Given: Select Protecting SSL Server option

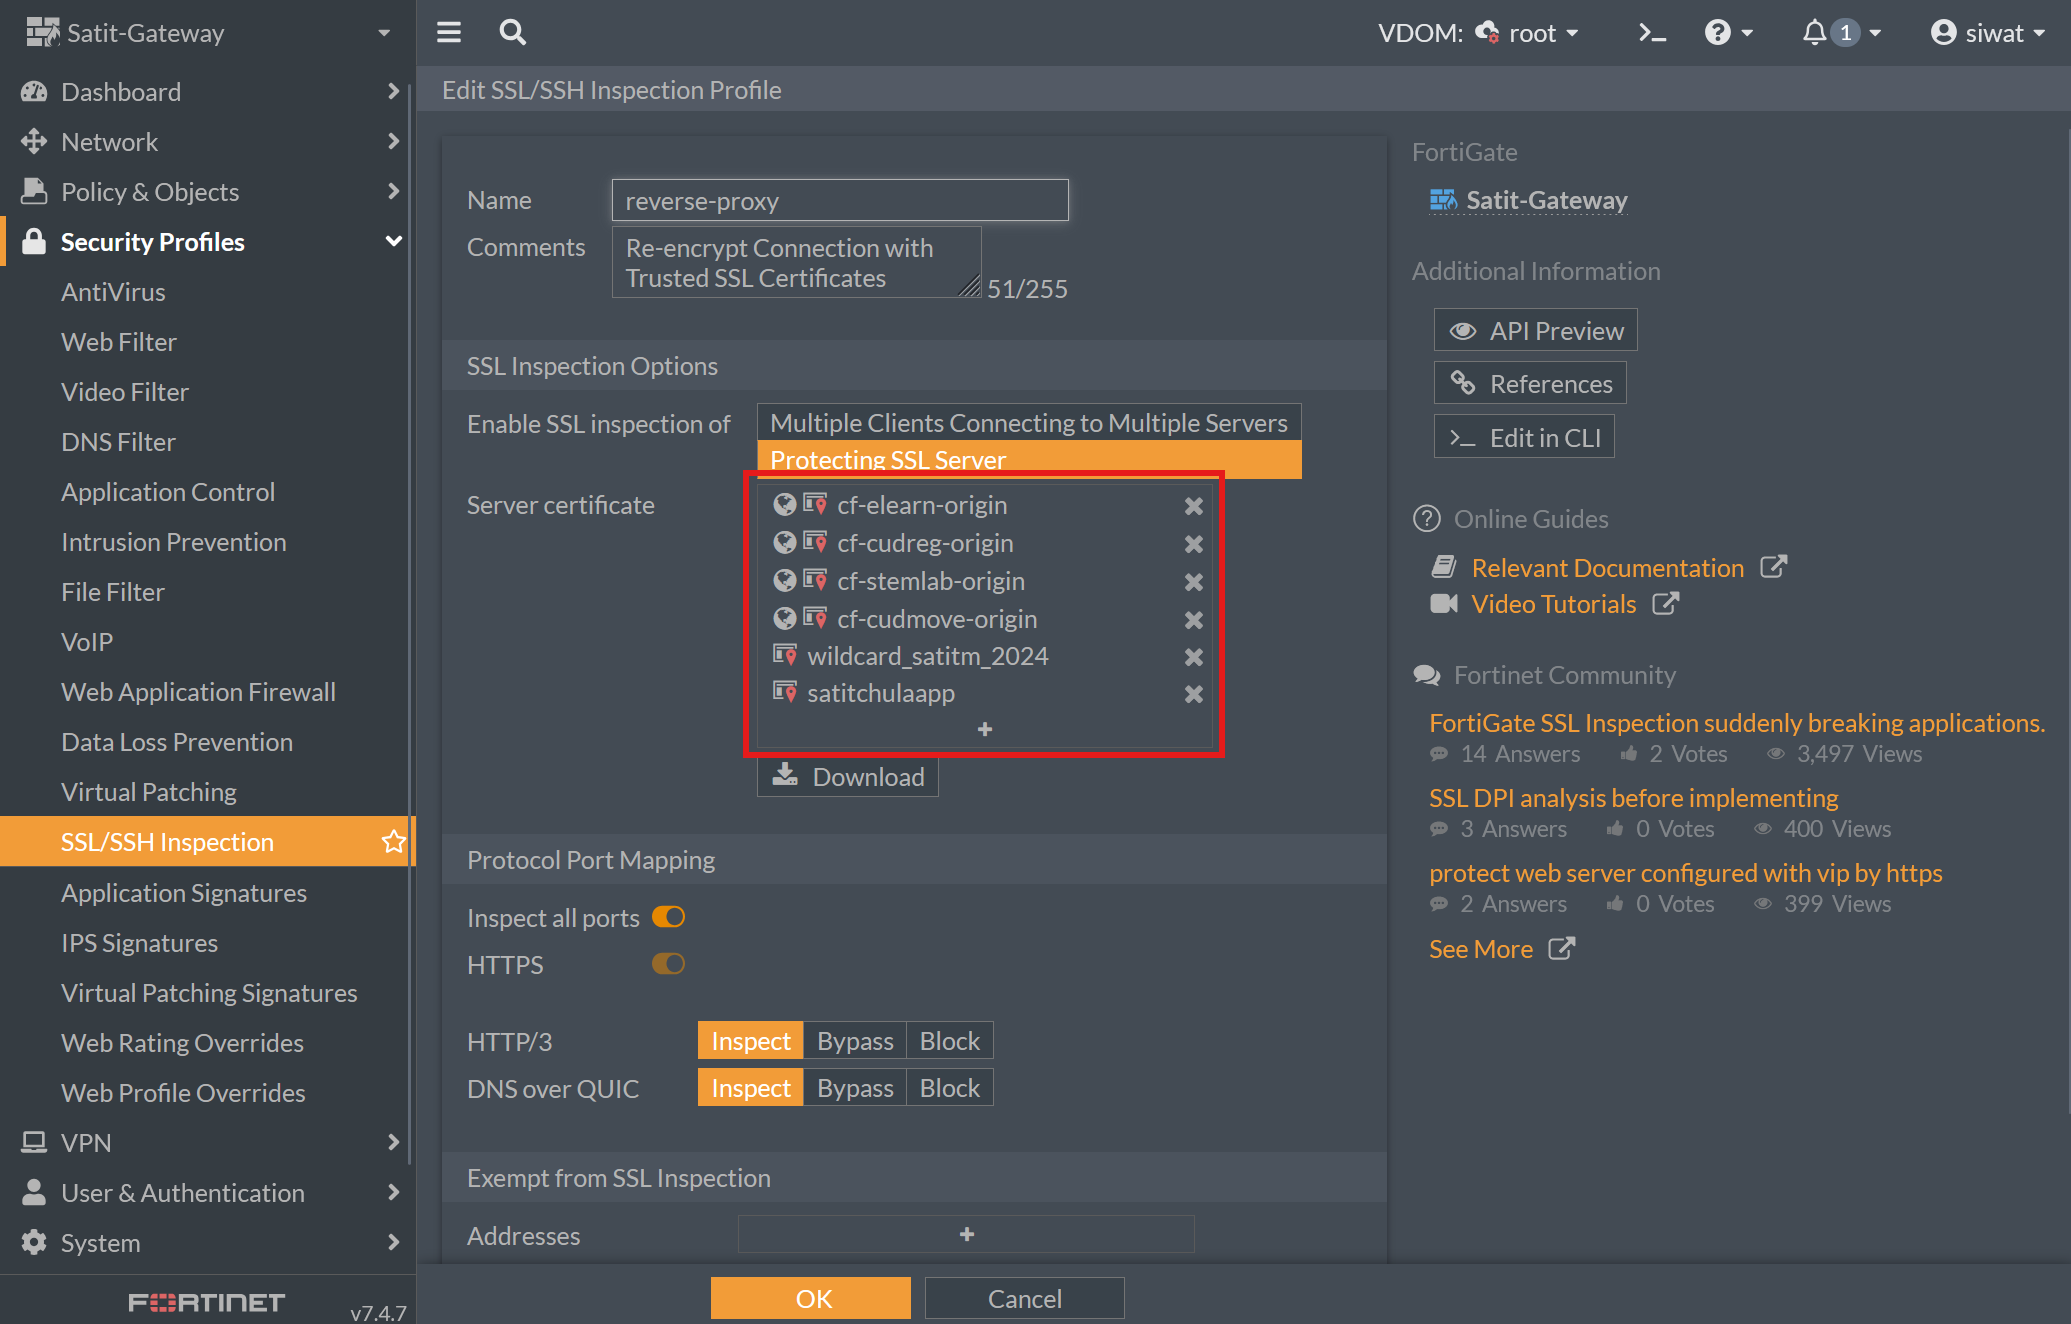Looking at the screenshot, I should click(x=1029, y=459).
